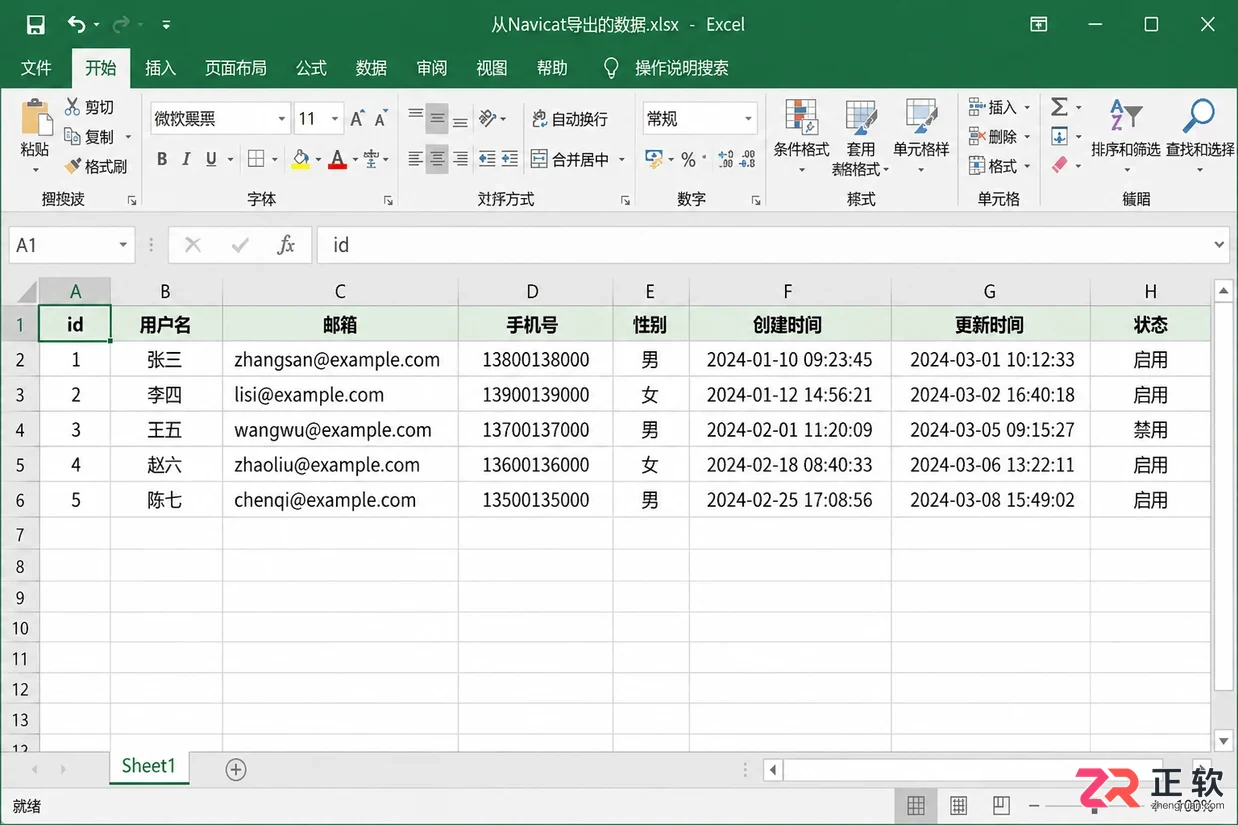Expand the Format (格式) cells dropdown
The width and height of the screenshot is (1238, 825).
(1026, 165)
